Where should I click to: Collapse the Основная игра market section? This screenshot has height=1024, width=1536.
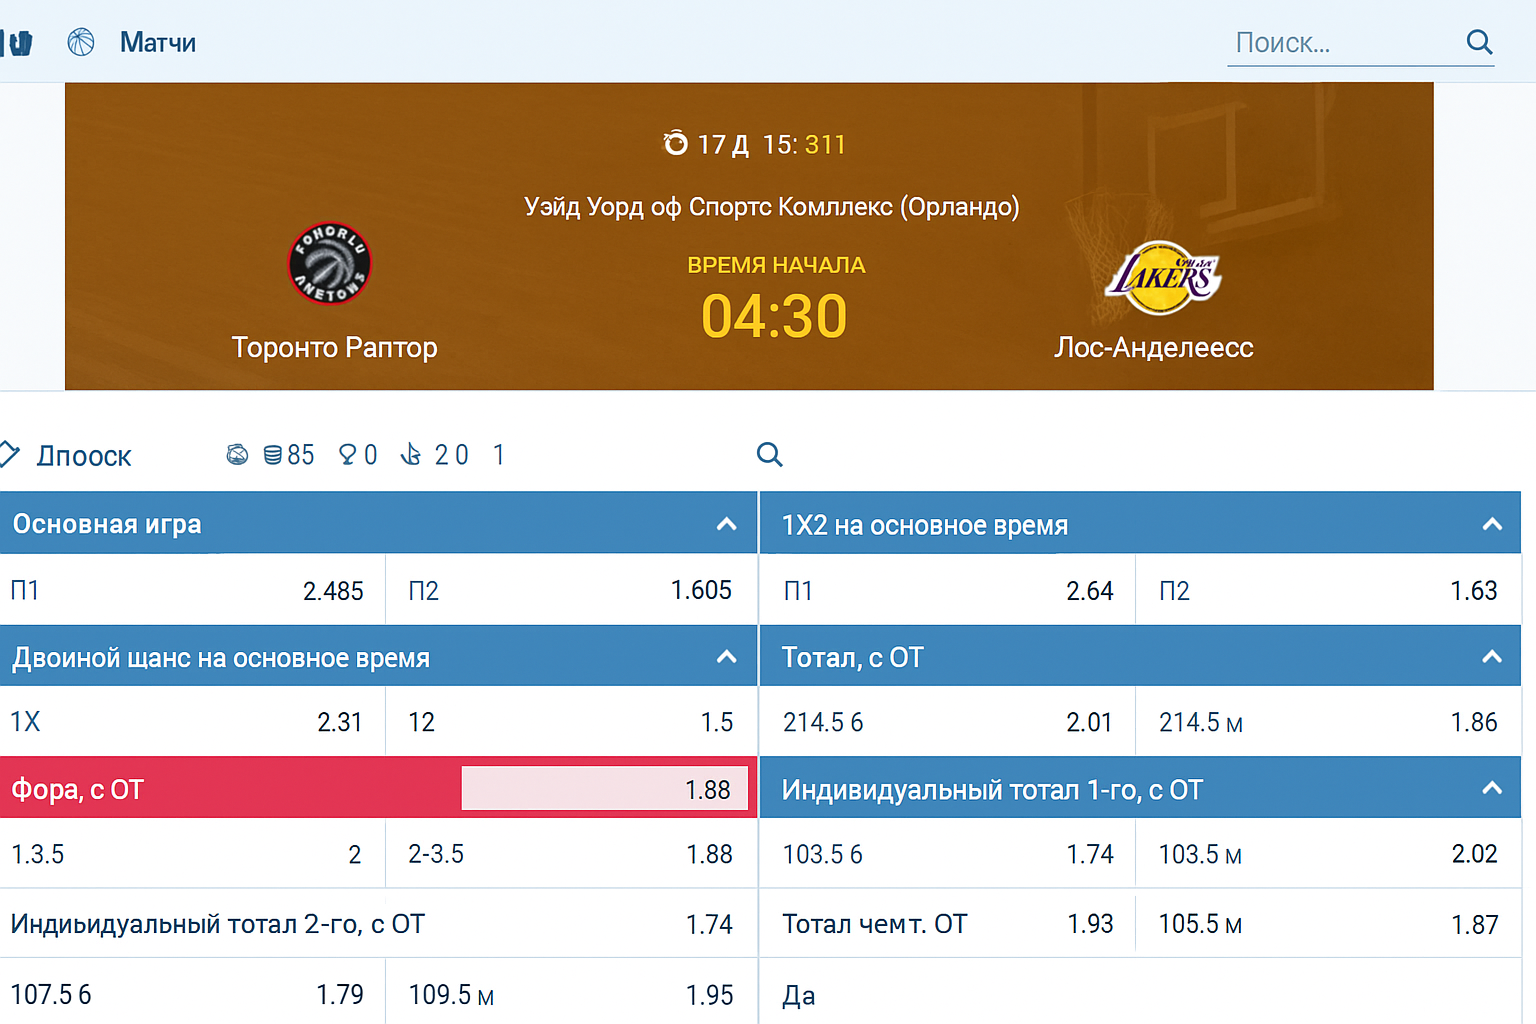727,523
